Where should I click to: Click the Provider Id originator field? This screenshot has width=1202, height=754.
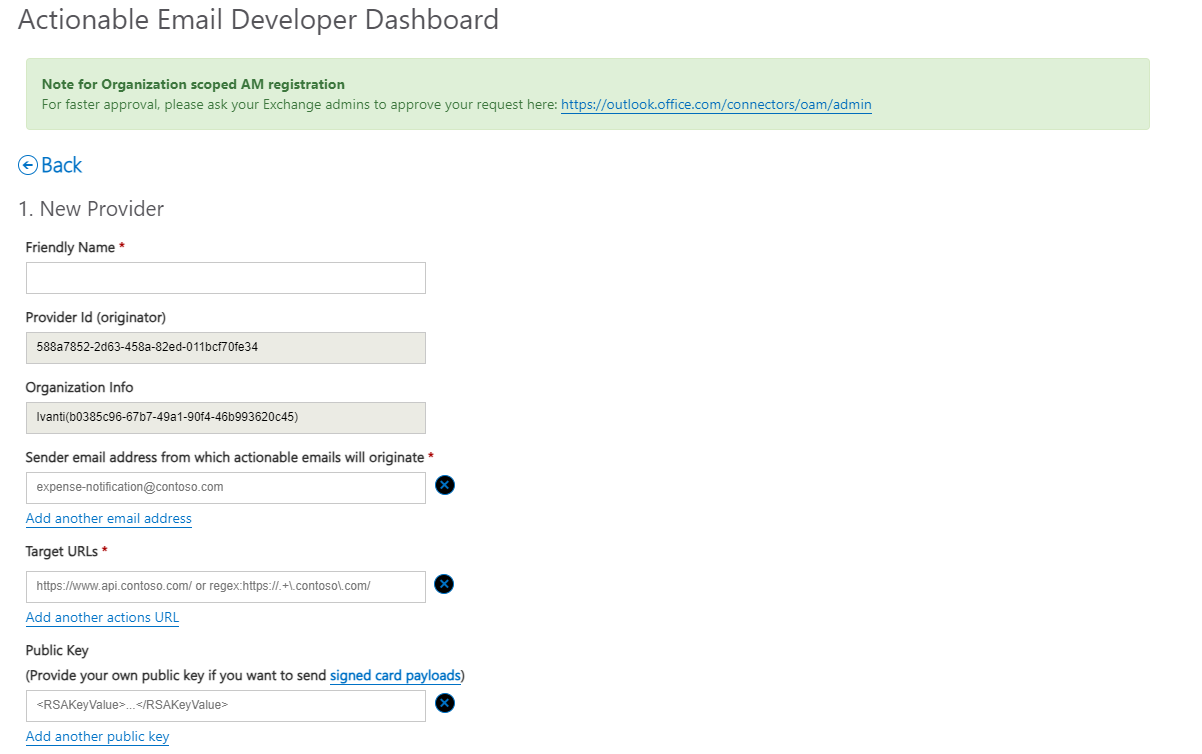[x=225, y=348]
